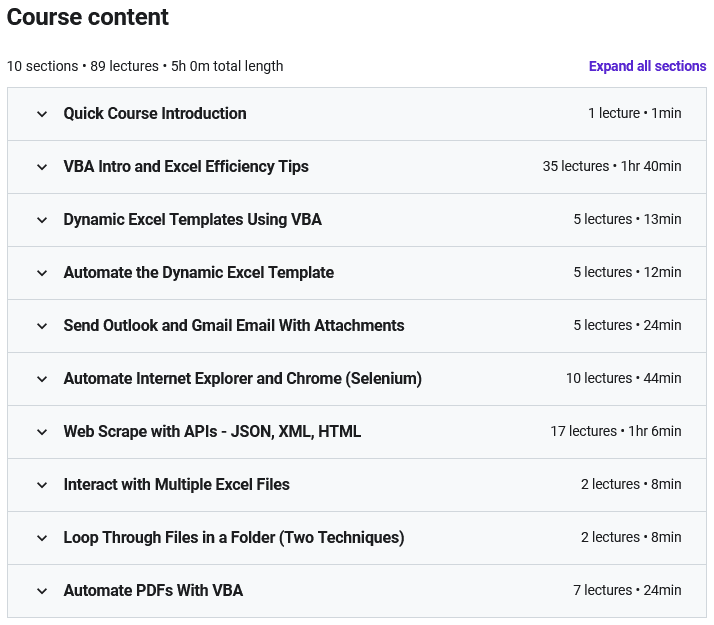Expand VBA Intro and Excel Efficiency Tips chevron
This screenshot has width=714, height=625.
coord(42,167)
